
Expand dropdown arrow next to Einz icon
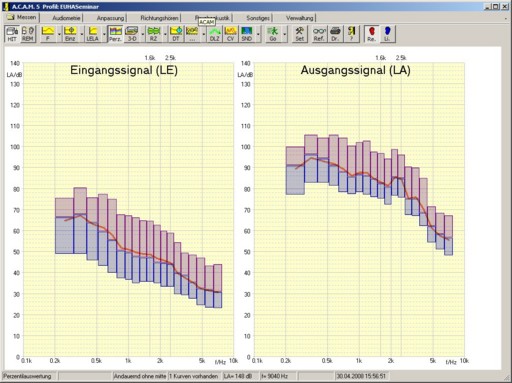coord(82,34)
